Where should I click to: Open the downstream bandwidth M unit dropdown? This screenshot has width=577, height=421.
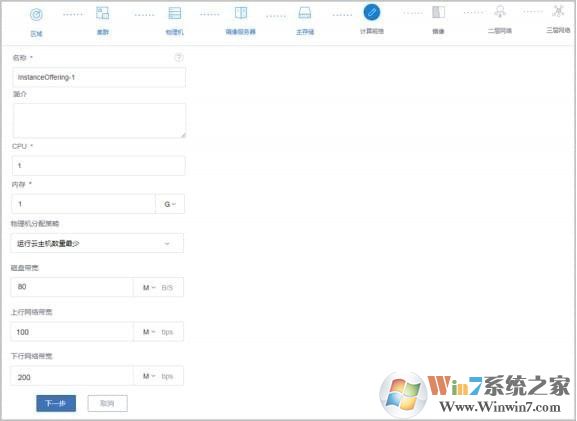(149, 376)
